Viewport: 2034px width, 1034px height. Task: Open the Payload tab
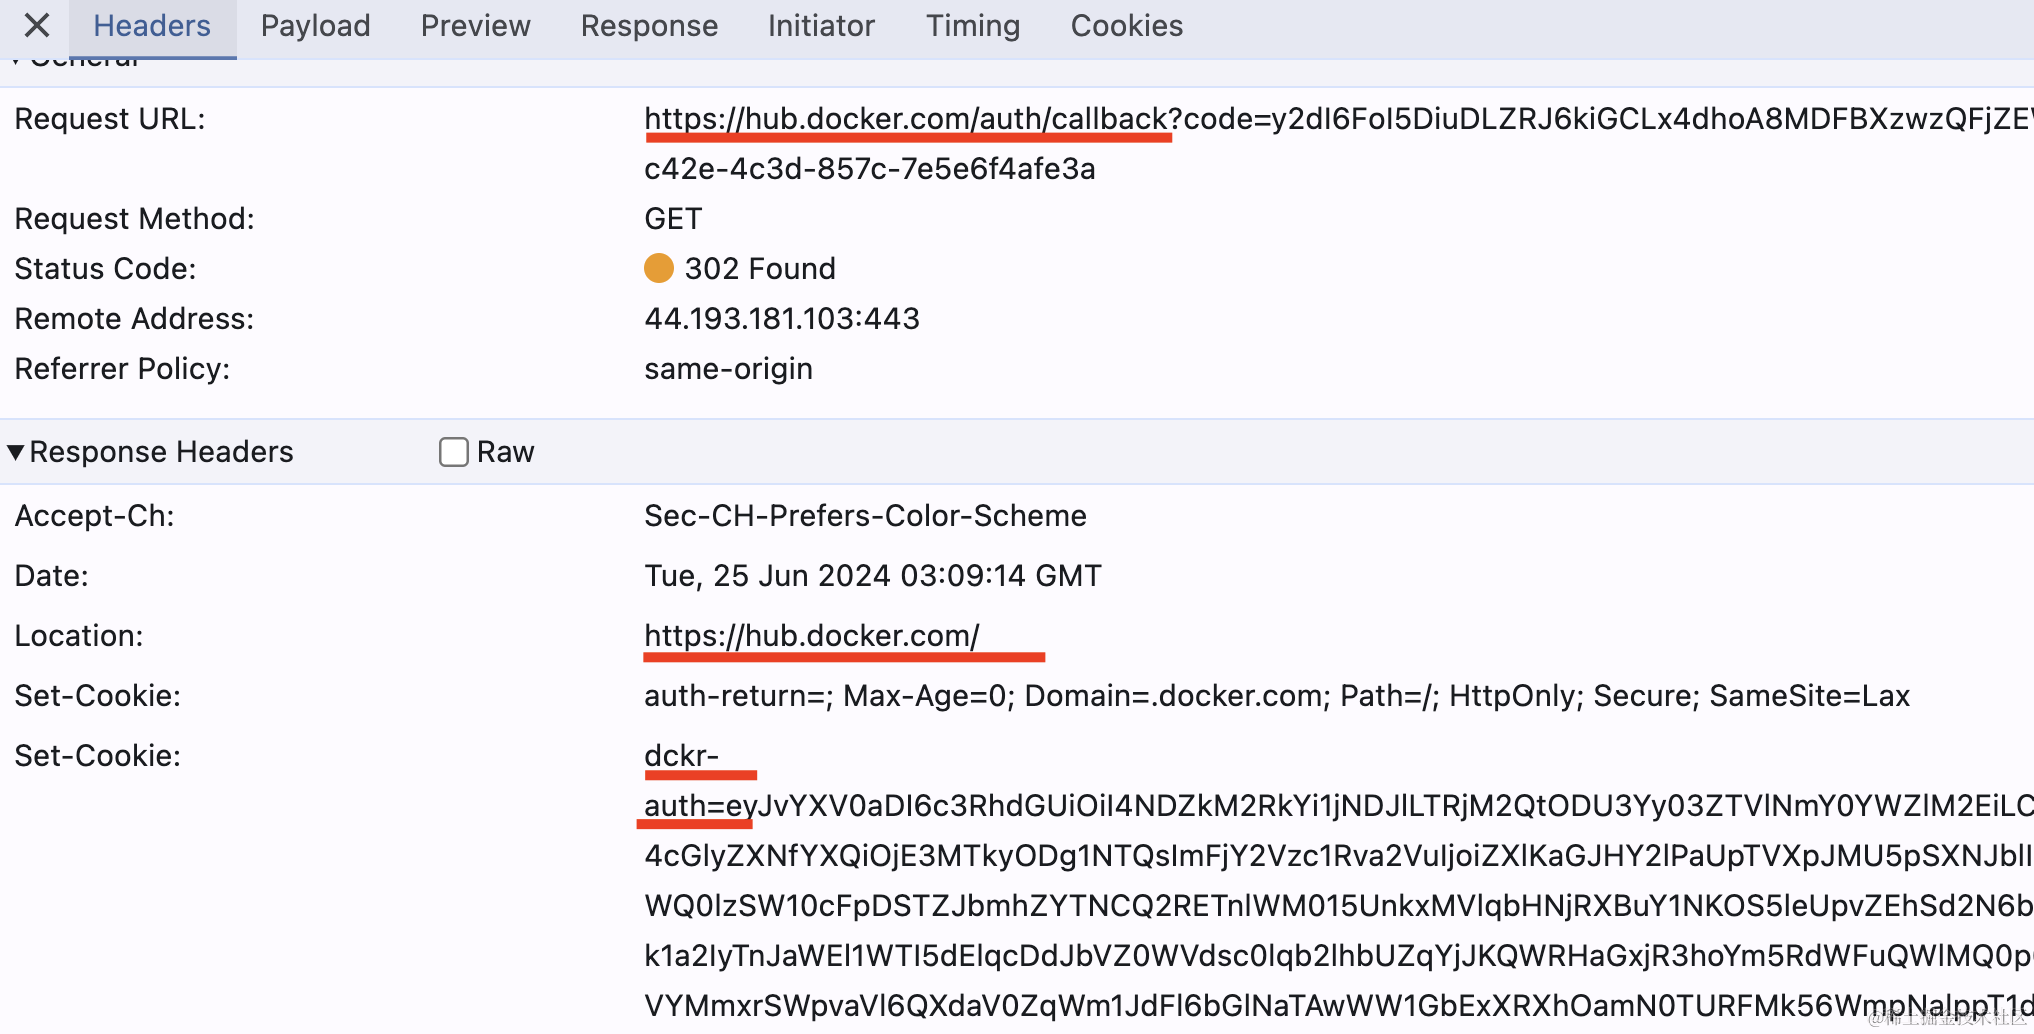[x=315, y=26]
